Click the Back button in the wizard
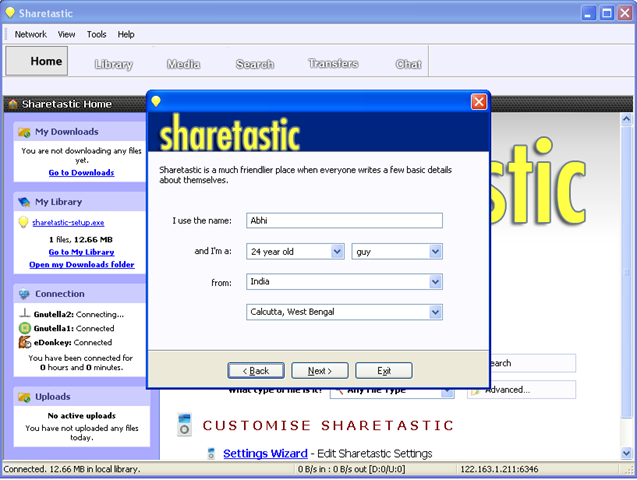Viewport: 637px width, 480px height. point(256,371)
